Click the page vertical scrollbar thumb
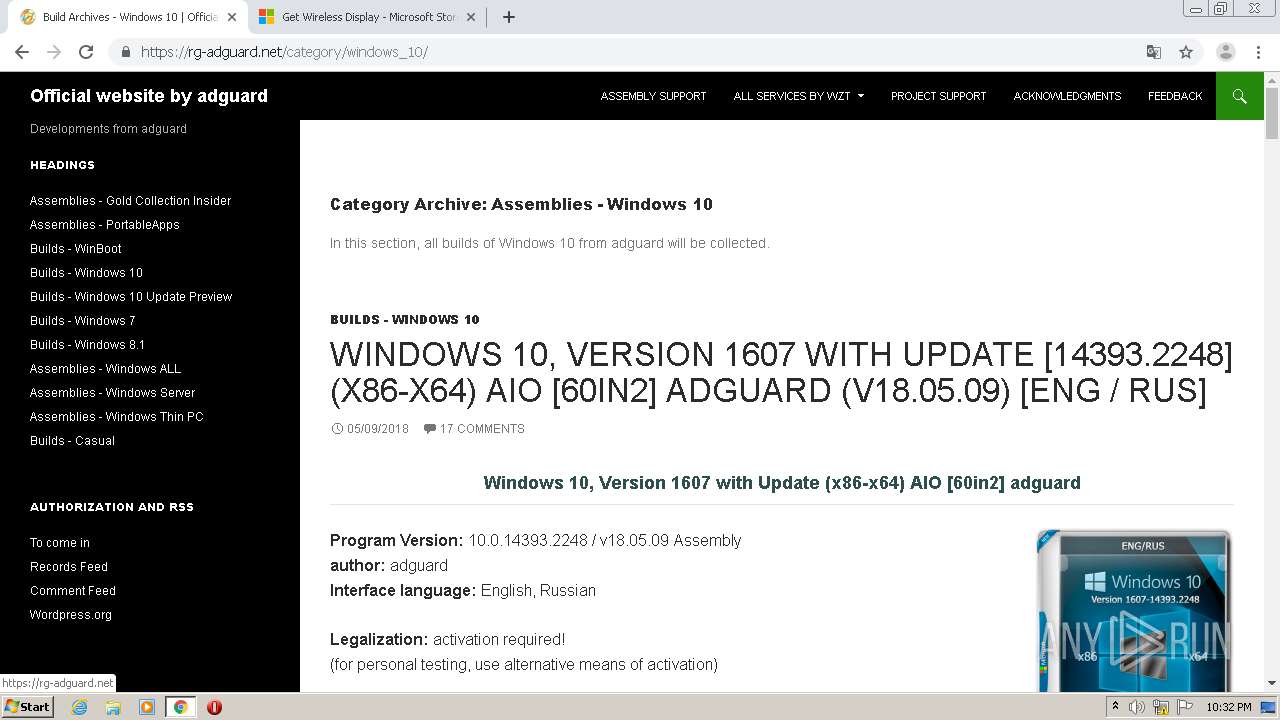 click(x=1272, y=113)
